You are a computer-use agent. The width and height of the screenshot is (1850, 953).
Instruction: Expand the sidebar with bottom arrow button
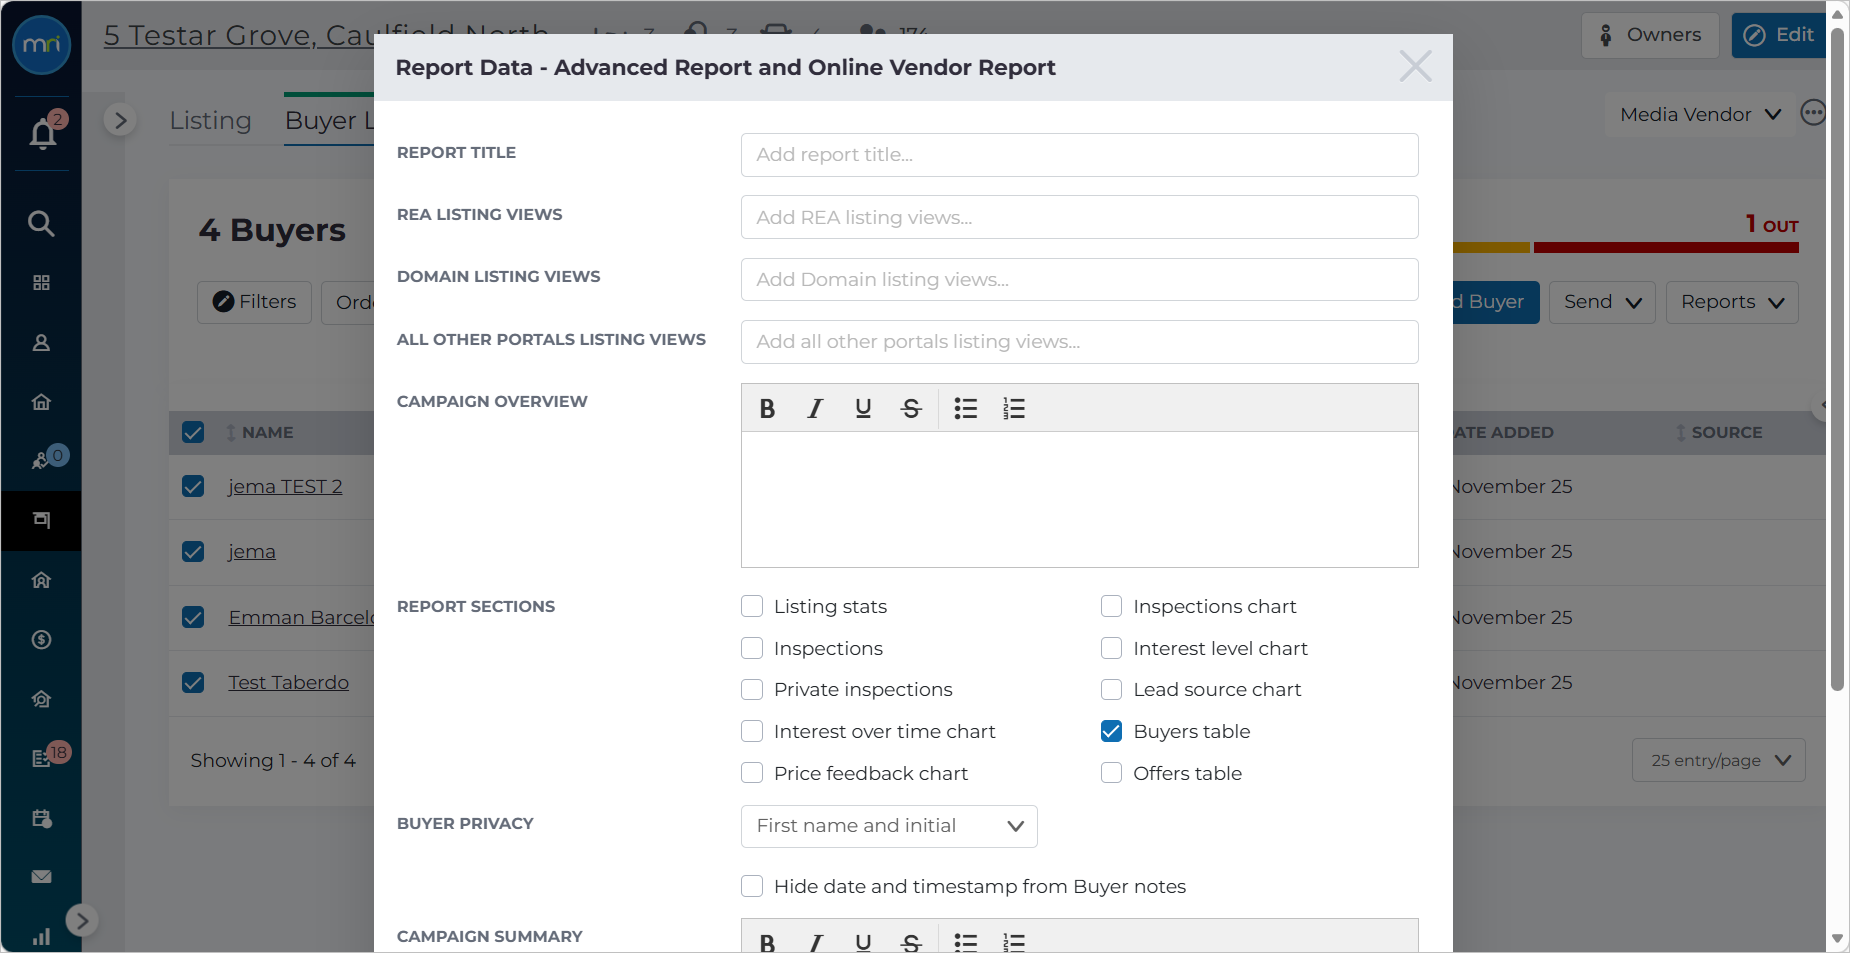[x=82, y=920]
